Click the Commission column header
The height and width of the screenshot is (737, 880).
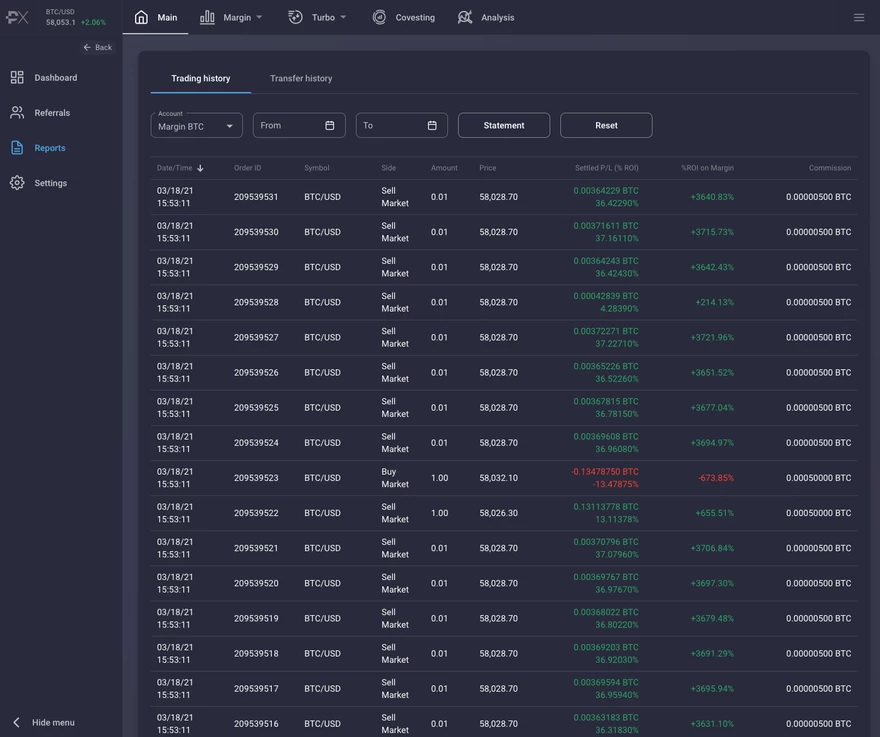[829, 168]
